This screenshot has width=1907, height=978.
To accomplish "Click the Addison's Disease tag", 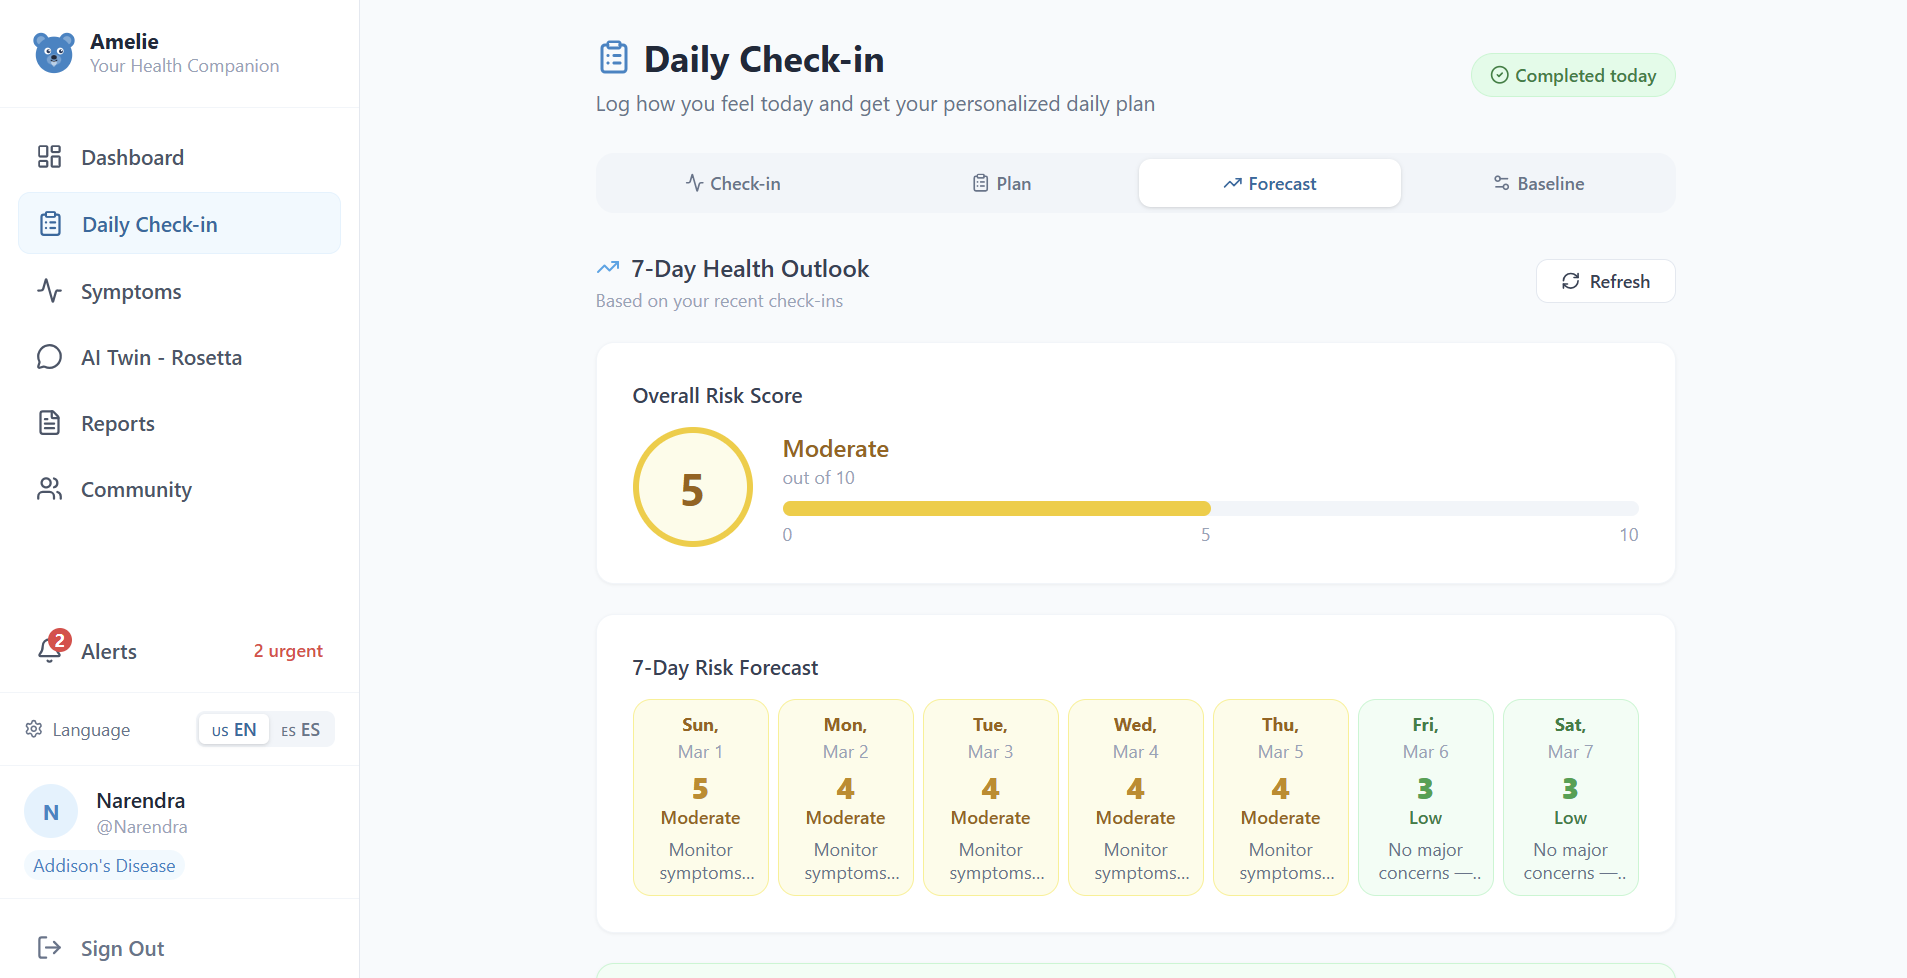I will point(104,865).
